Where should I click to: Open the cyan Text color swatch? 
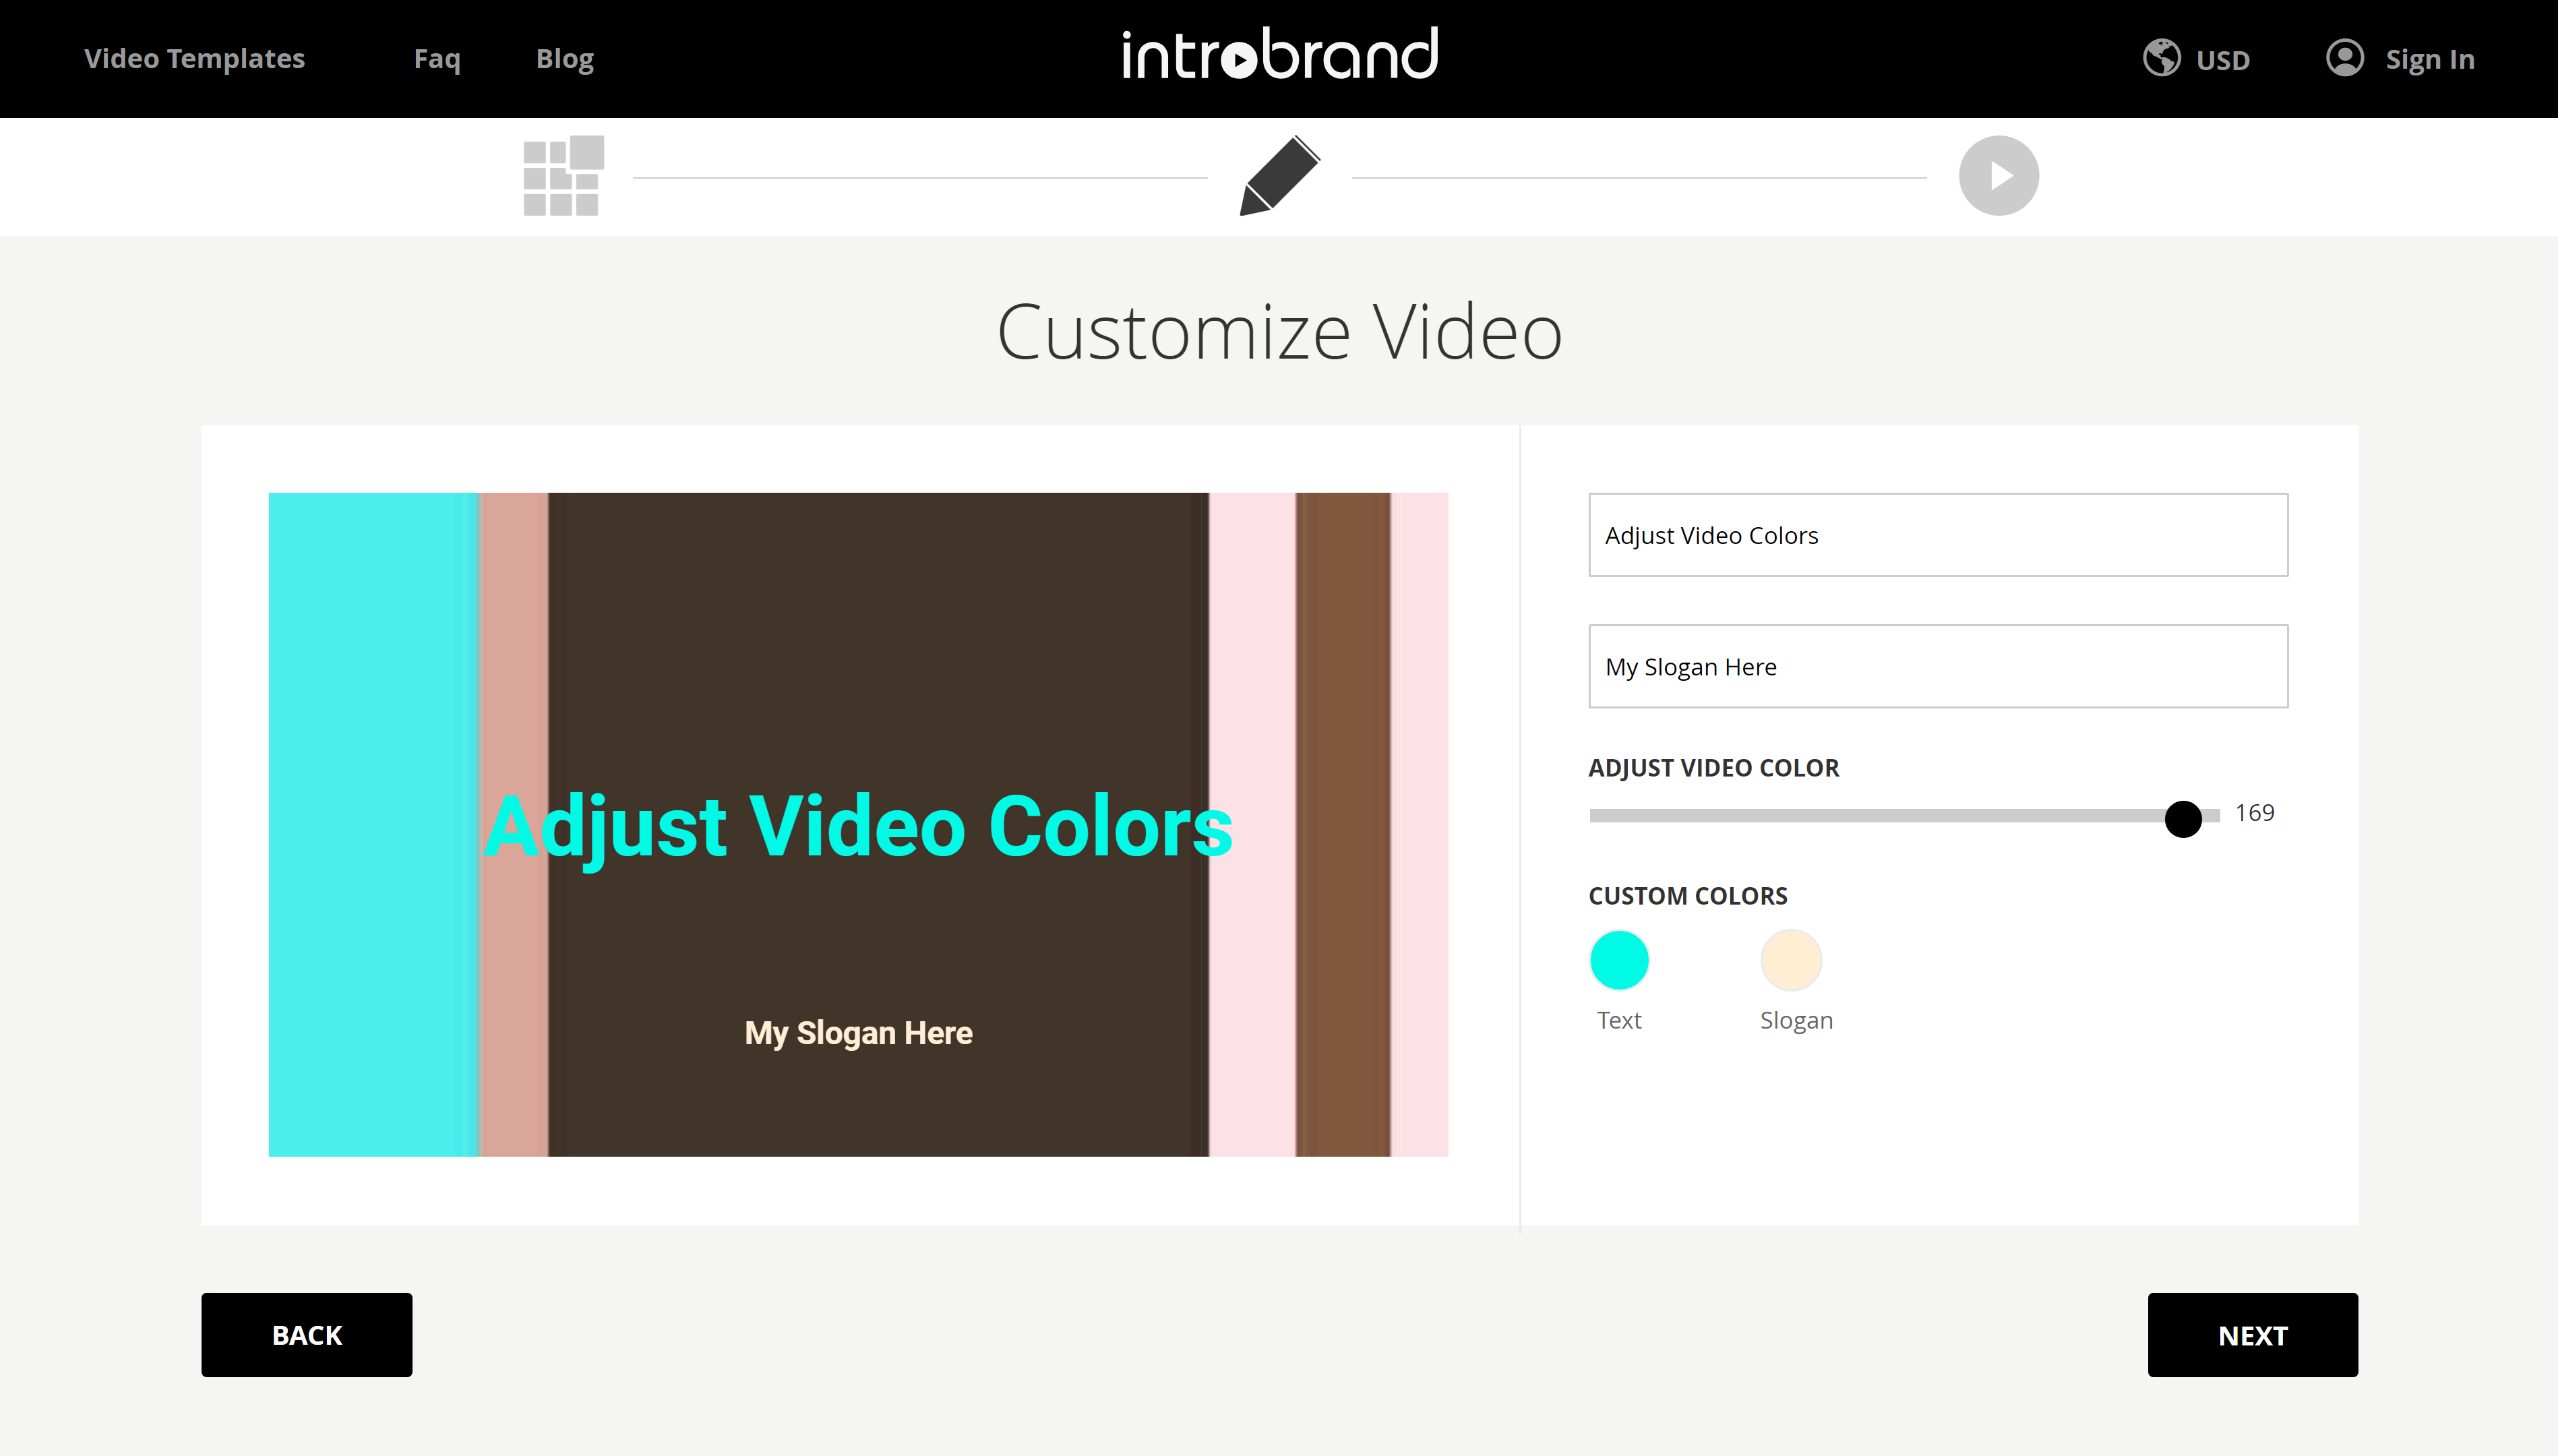tap(1618, 960)
